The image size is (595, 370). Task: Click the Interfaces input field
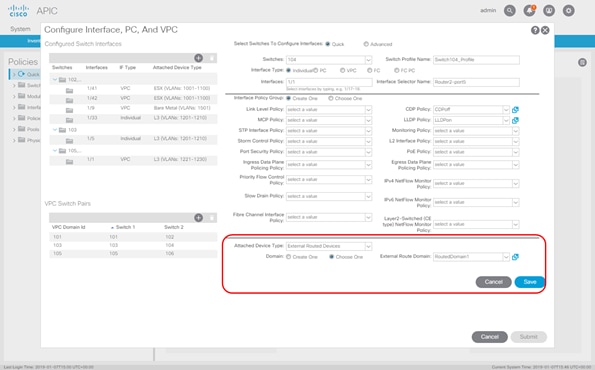coord(329,82)
